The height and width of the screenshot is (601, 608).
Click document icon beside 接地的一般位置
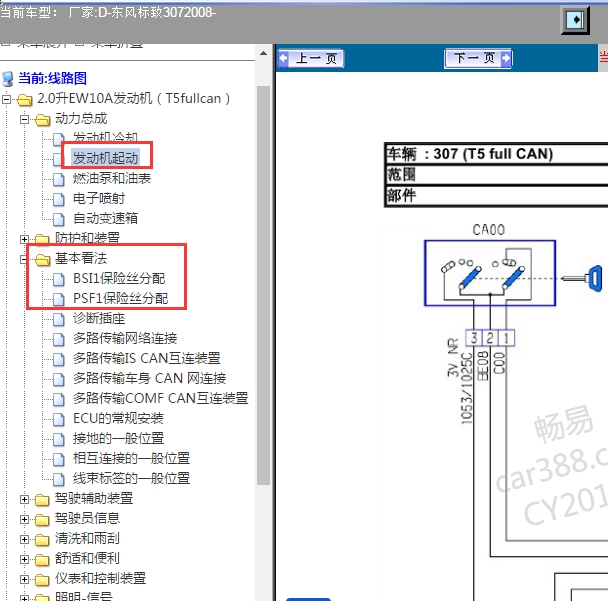59,439
